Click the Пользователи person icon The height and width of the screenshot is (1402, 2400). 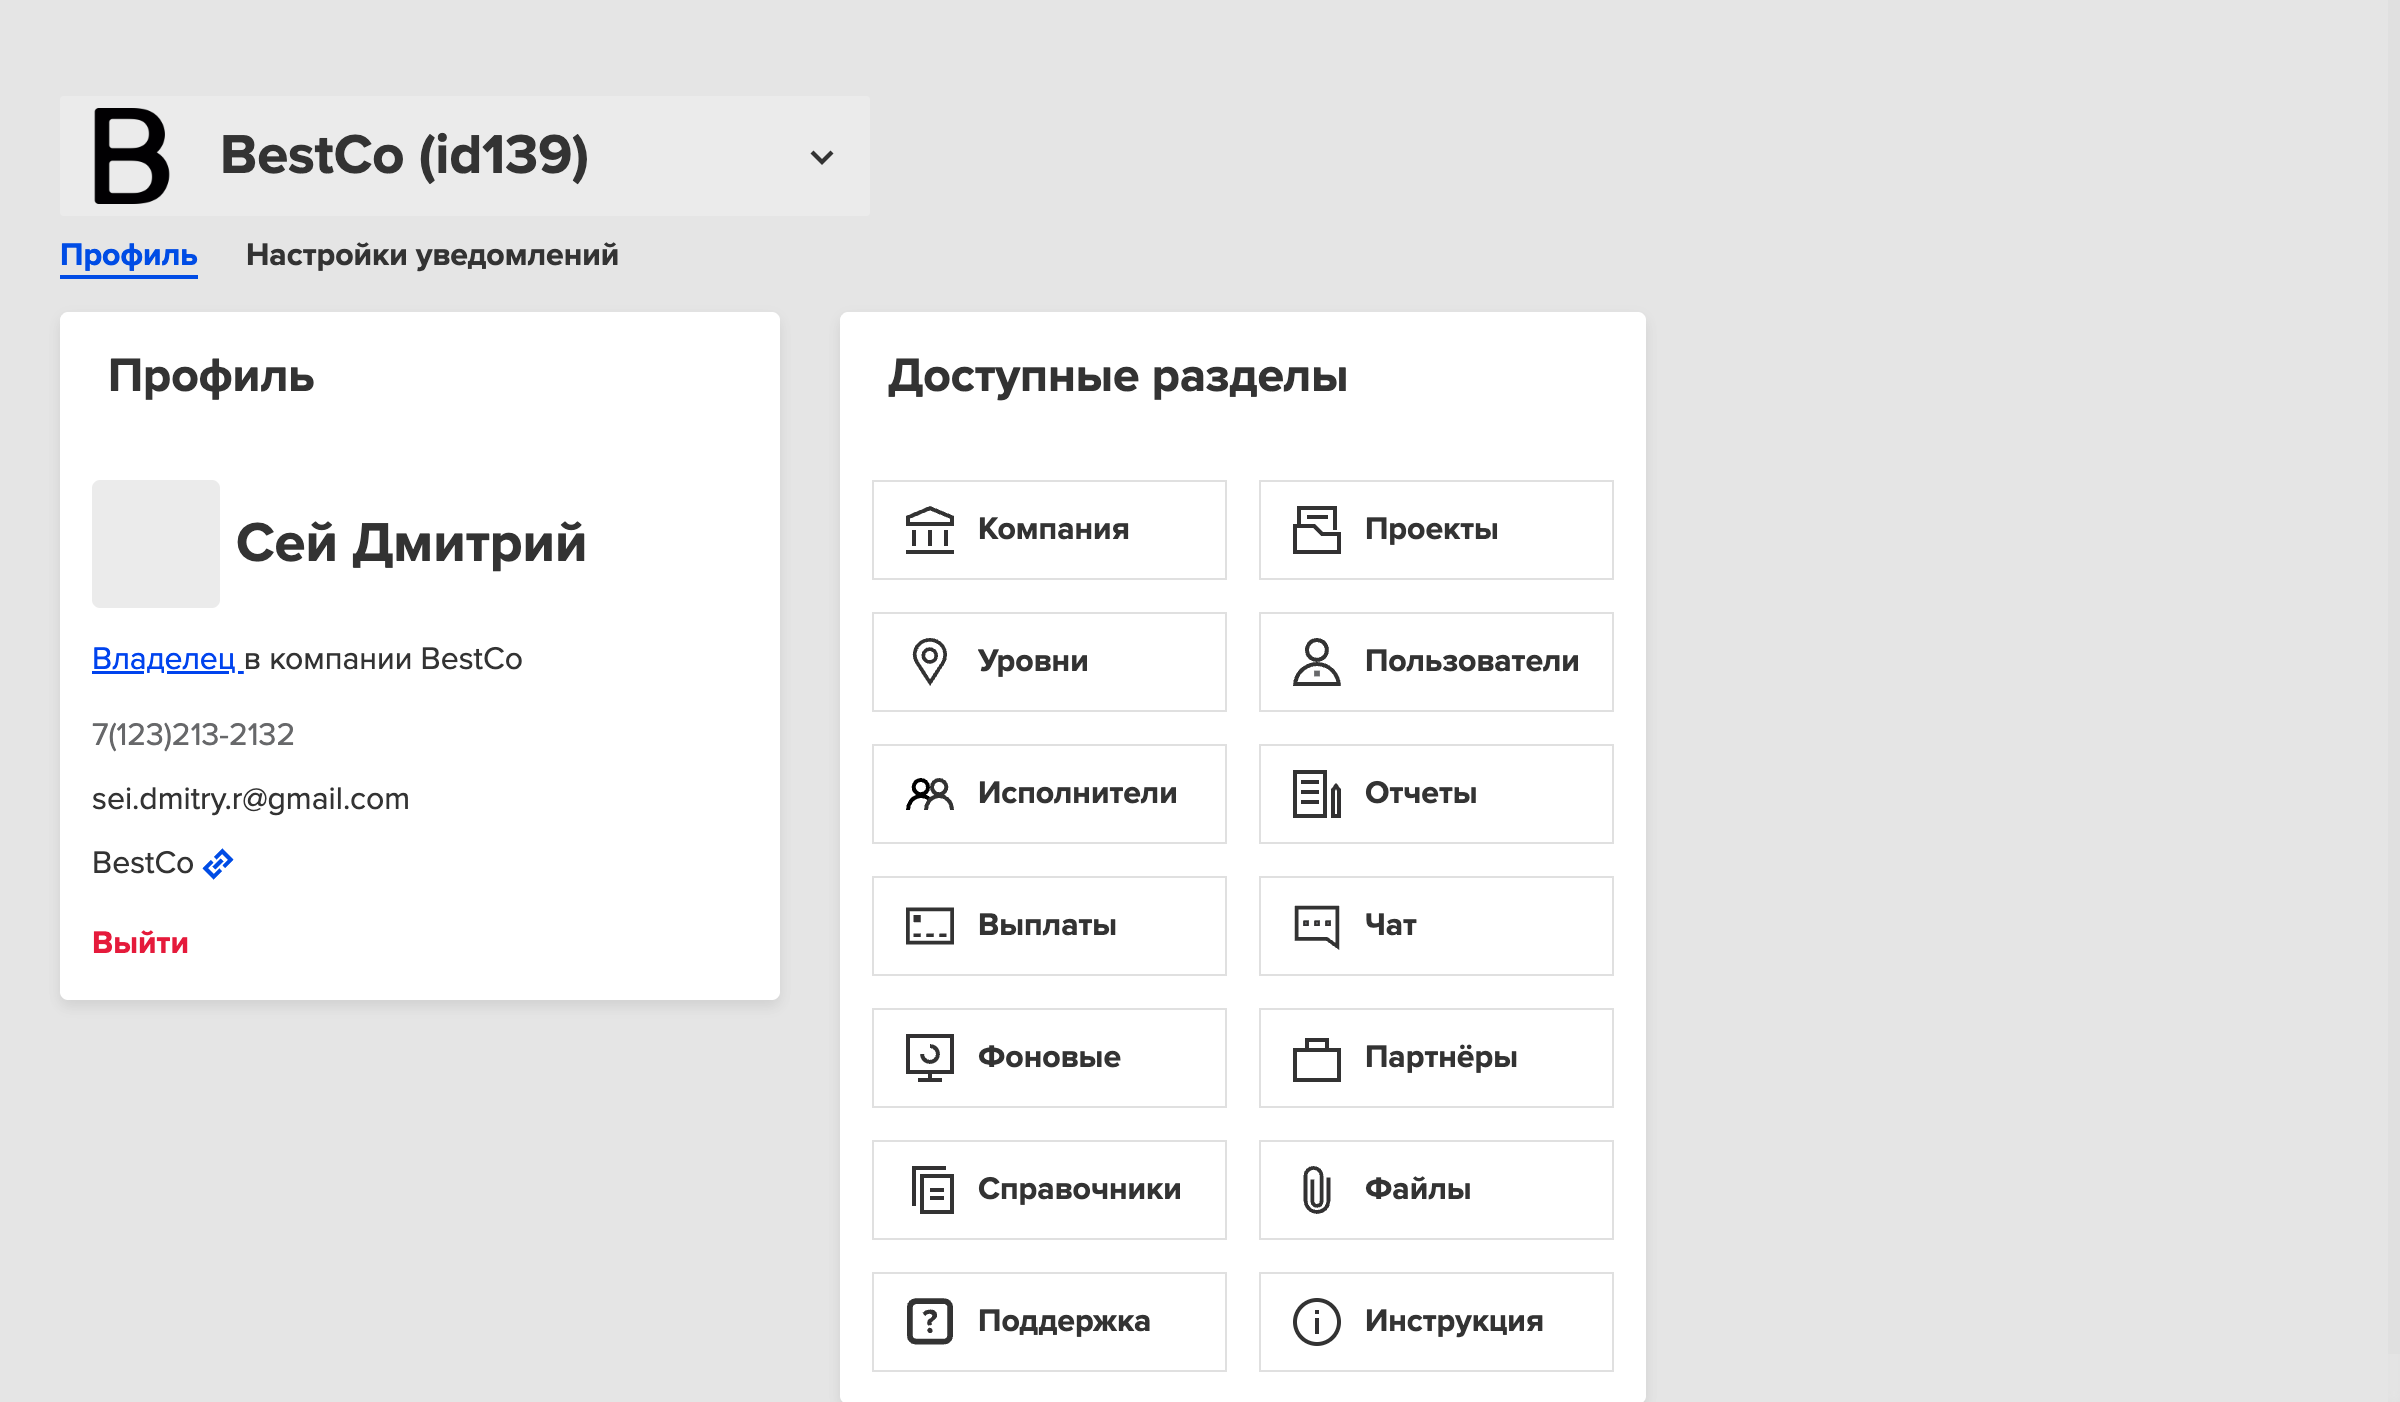[1316, 662]
